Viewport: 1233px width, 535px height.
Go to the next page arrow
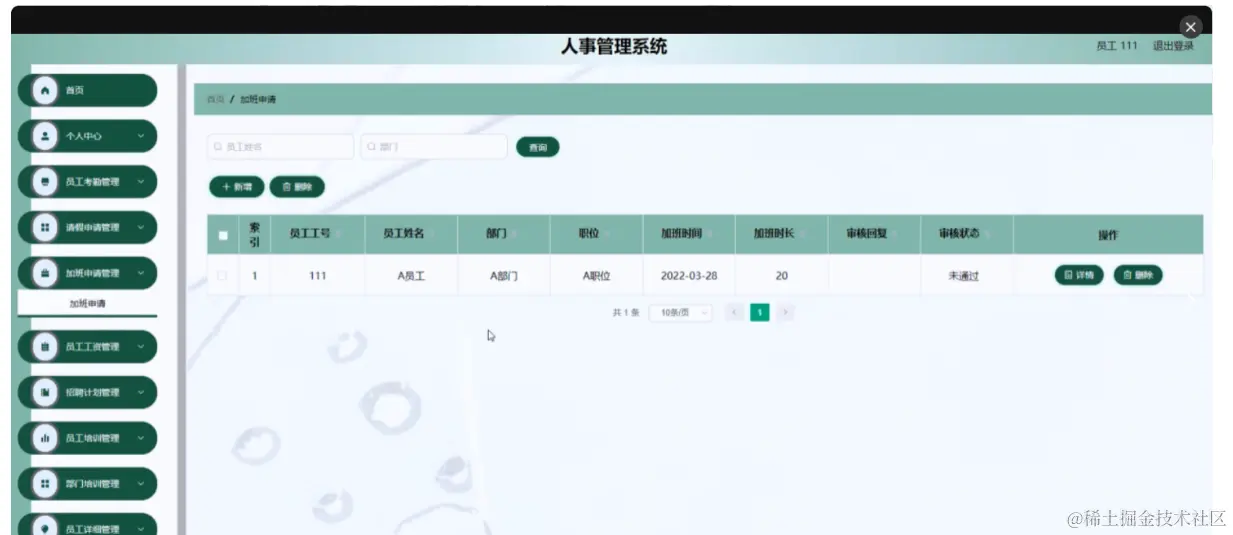[786, 313]
